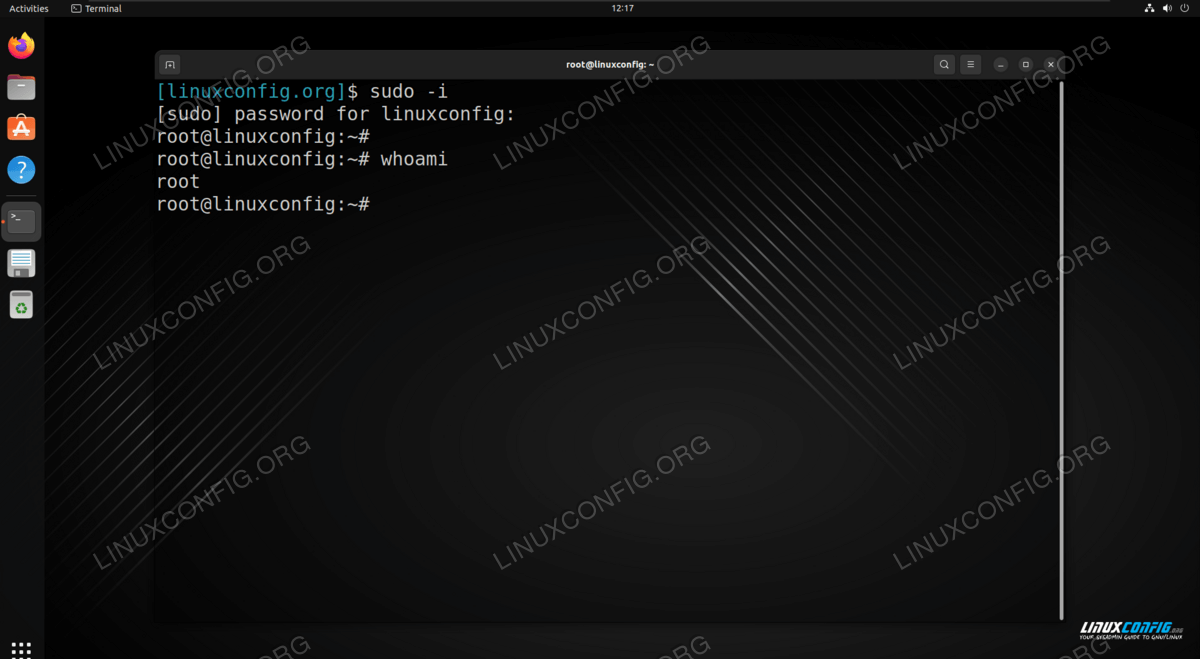Open the Terminal app menu in top bar

coord(96,8)
